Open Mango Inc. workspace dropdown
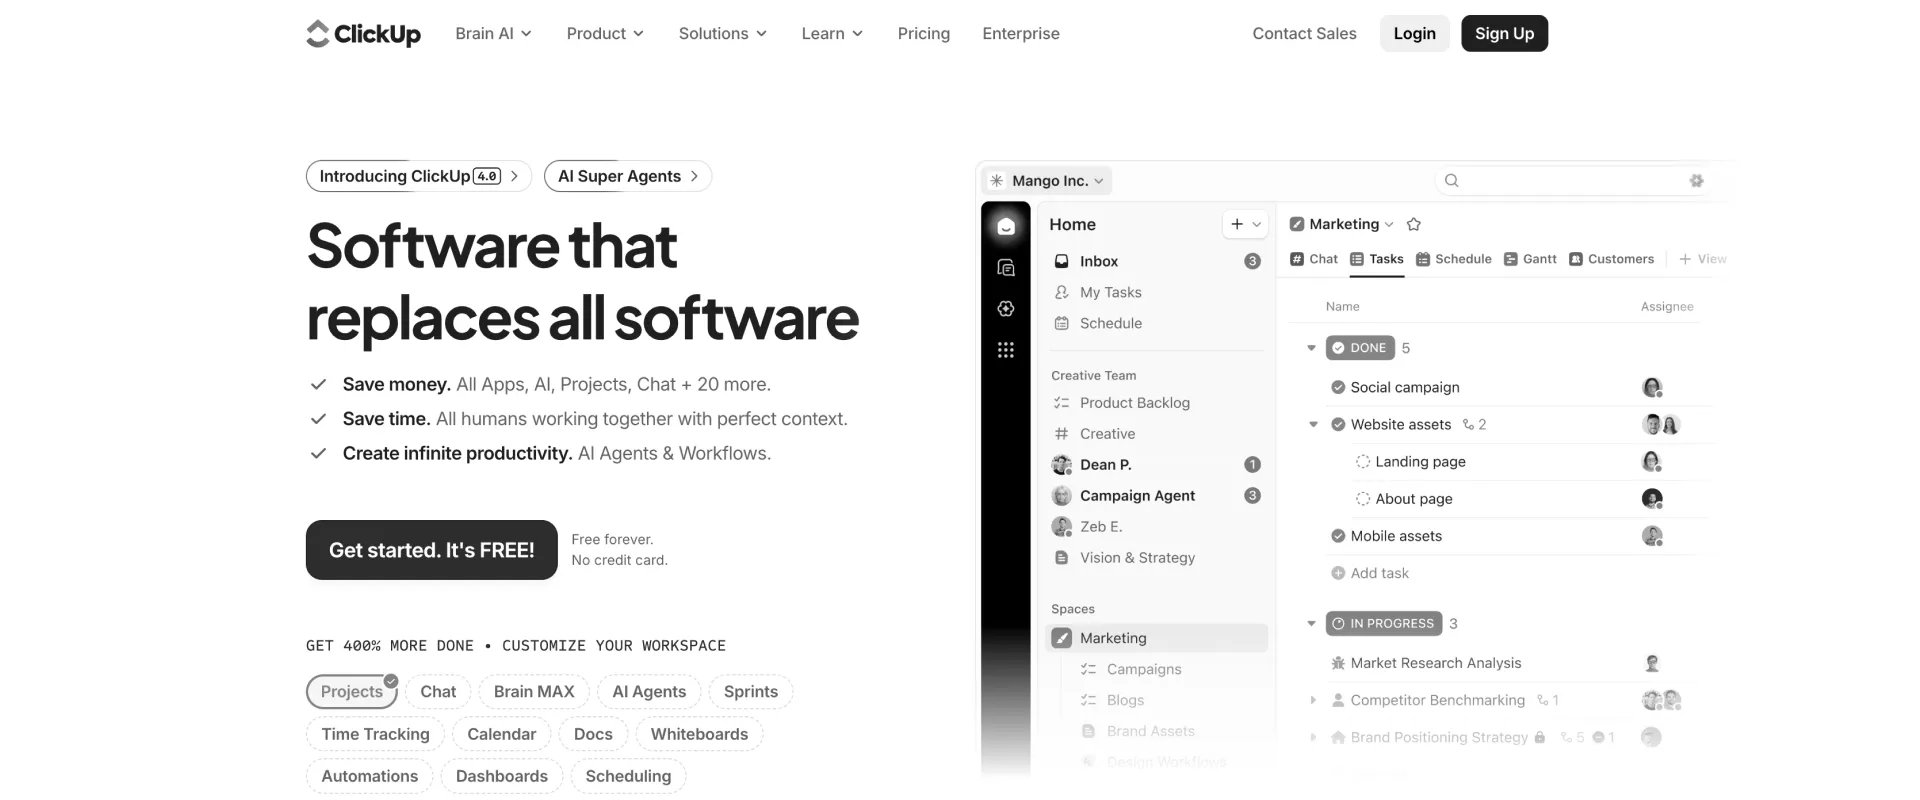Image resolution: width=1920 pixels, height=800 pixels. click(x=1049, y=181)
